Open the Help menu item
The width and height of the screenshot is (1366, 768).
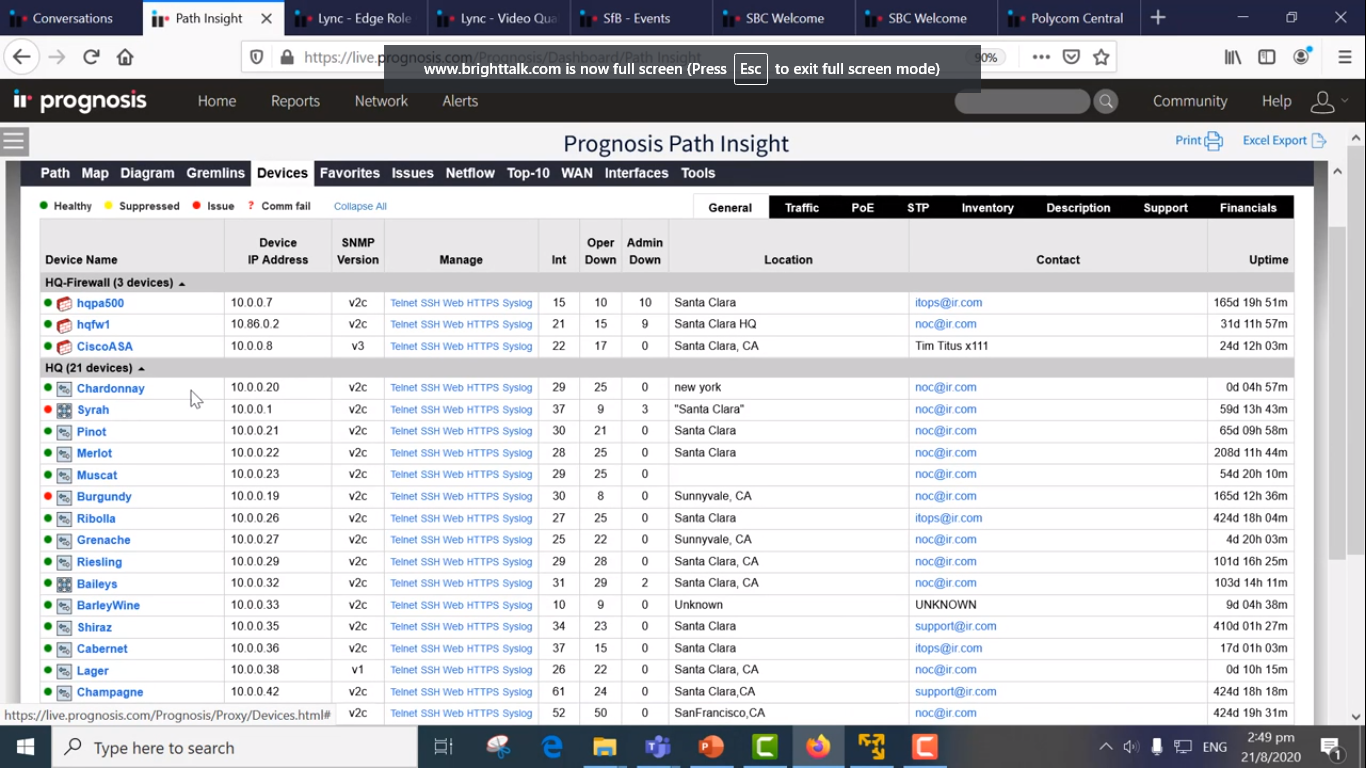1276,101
